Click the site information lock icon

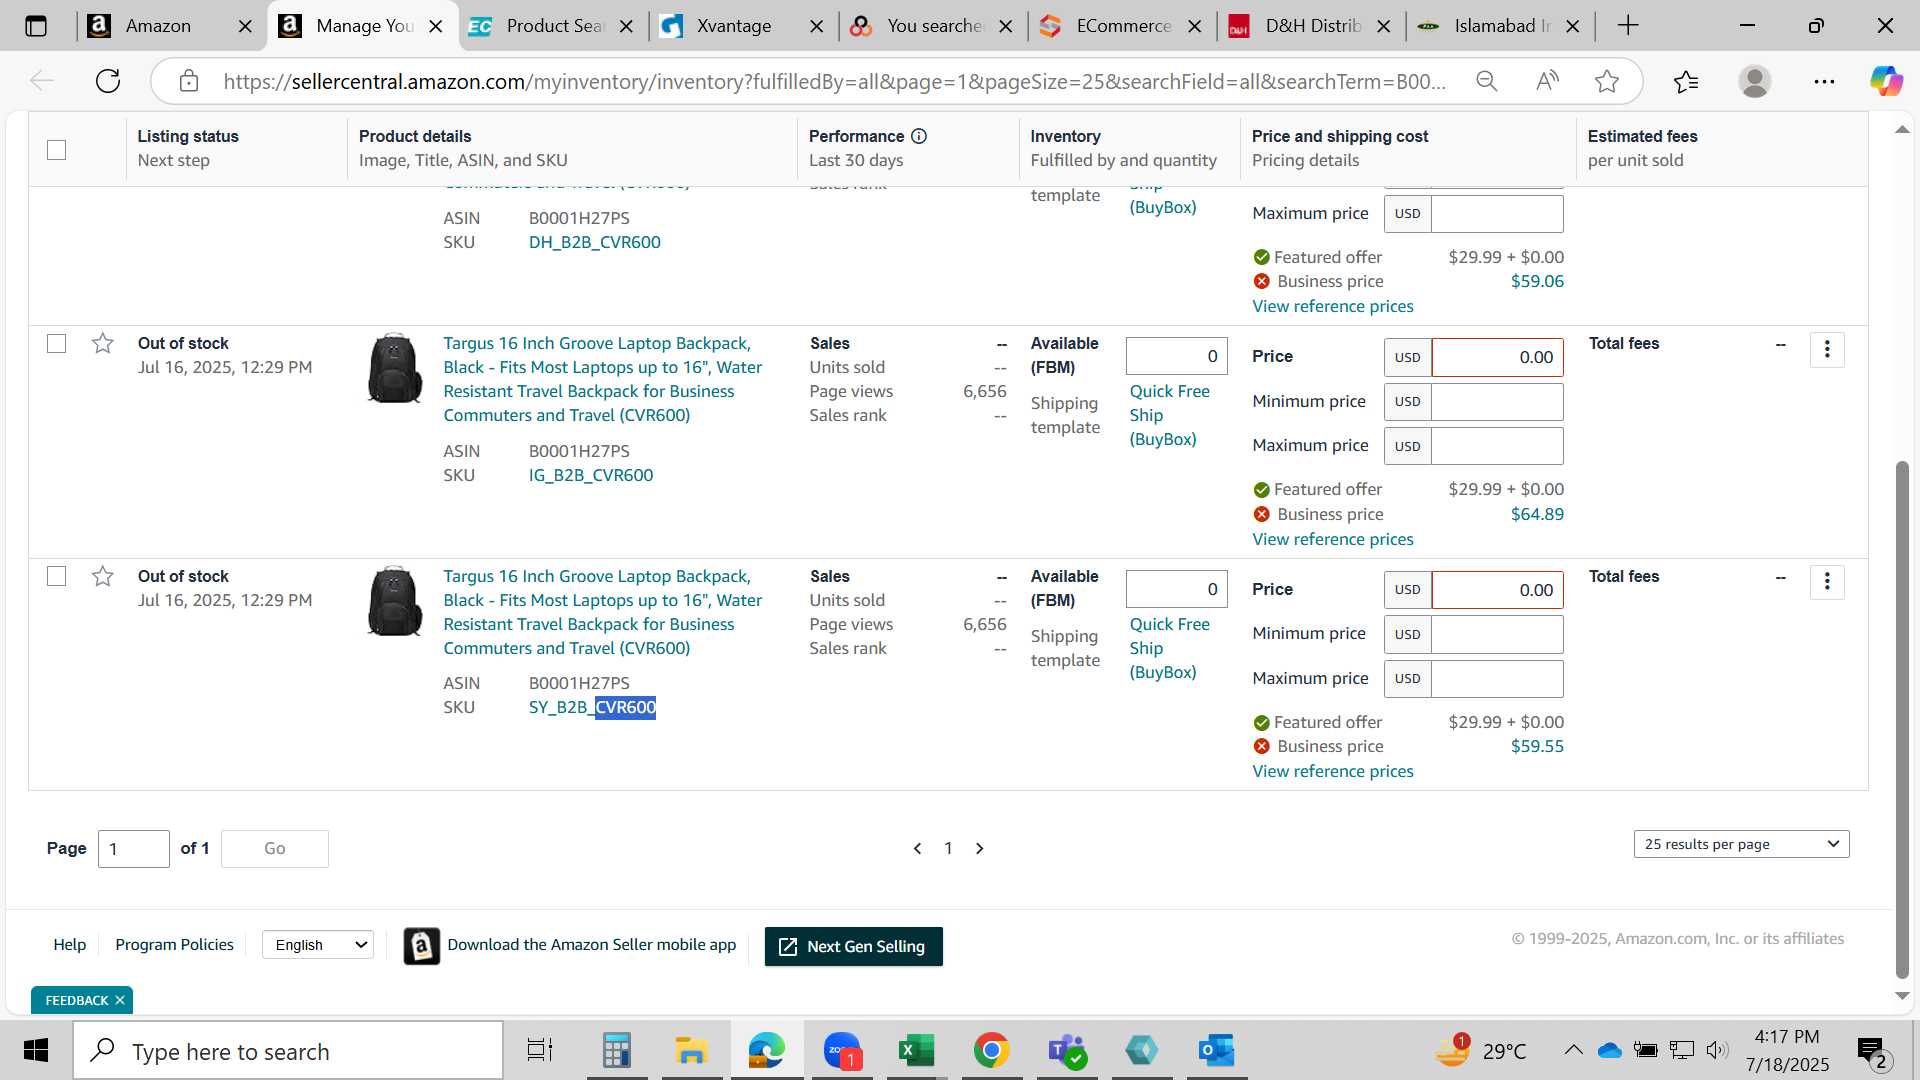pos(189,81)
